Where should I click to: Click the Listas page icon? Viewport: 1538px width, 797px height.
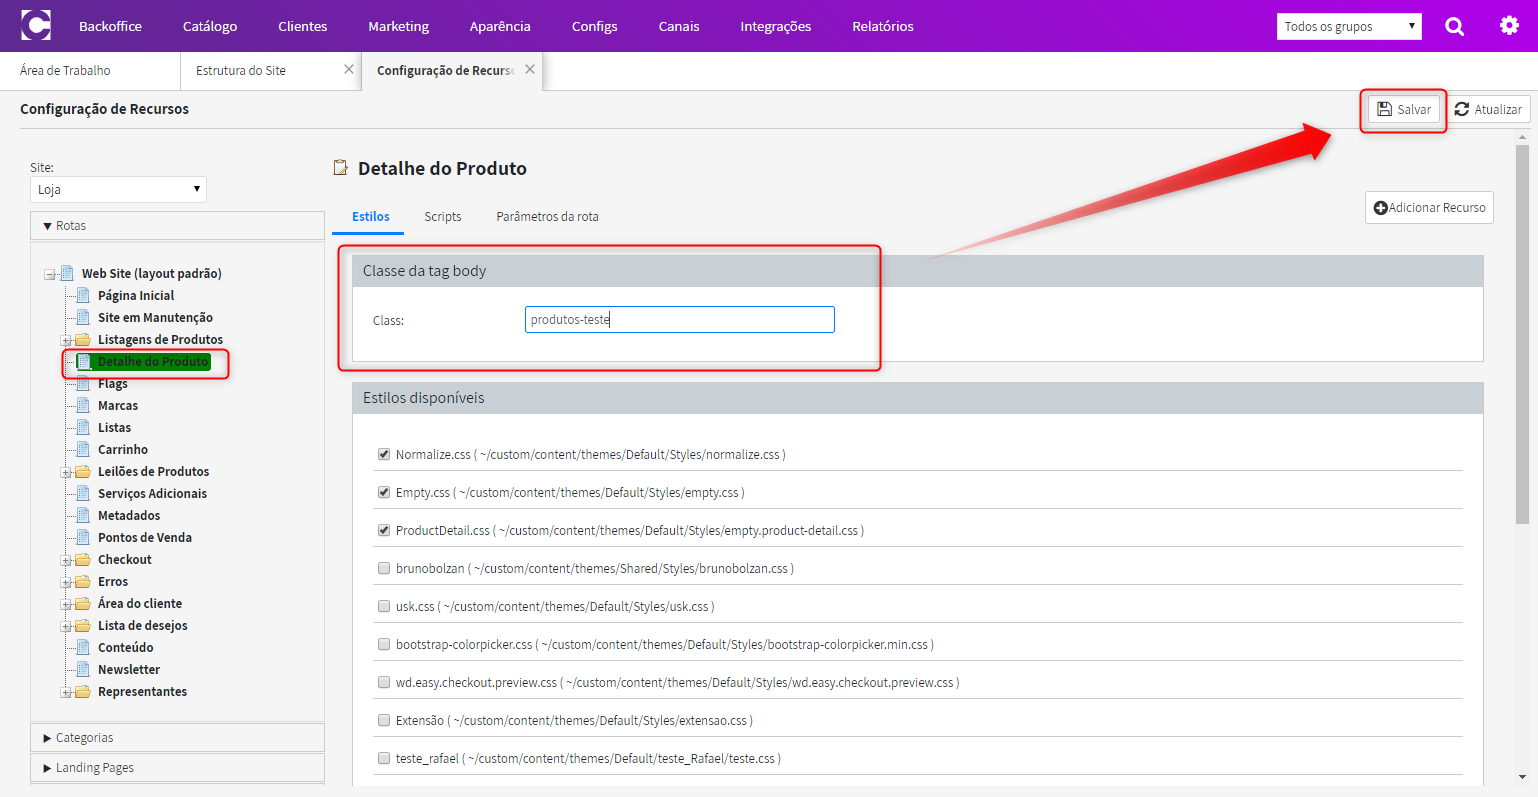pyautogui.click(x=84, y=427)
